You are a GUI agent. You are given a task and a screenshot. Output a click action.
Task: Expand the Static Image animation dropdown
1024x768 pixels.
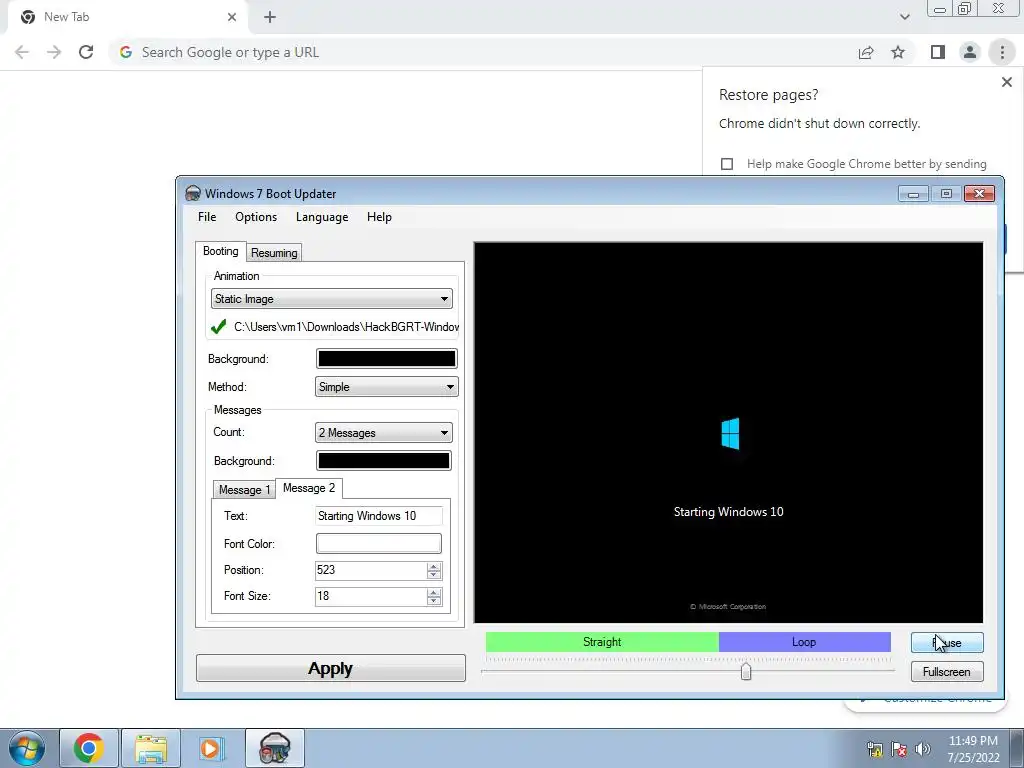click(332, 299)
